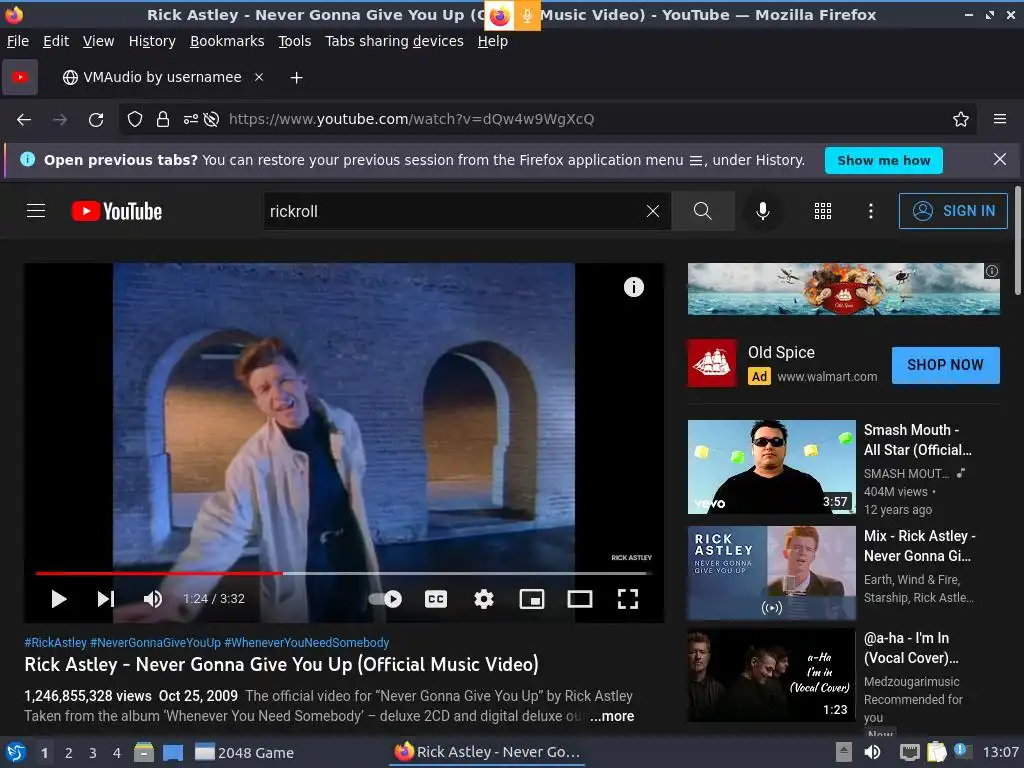Open the video settings gear
Screen dimensions: 1024x768
483,599
